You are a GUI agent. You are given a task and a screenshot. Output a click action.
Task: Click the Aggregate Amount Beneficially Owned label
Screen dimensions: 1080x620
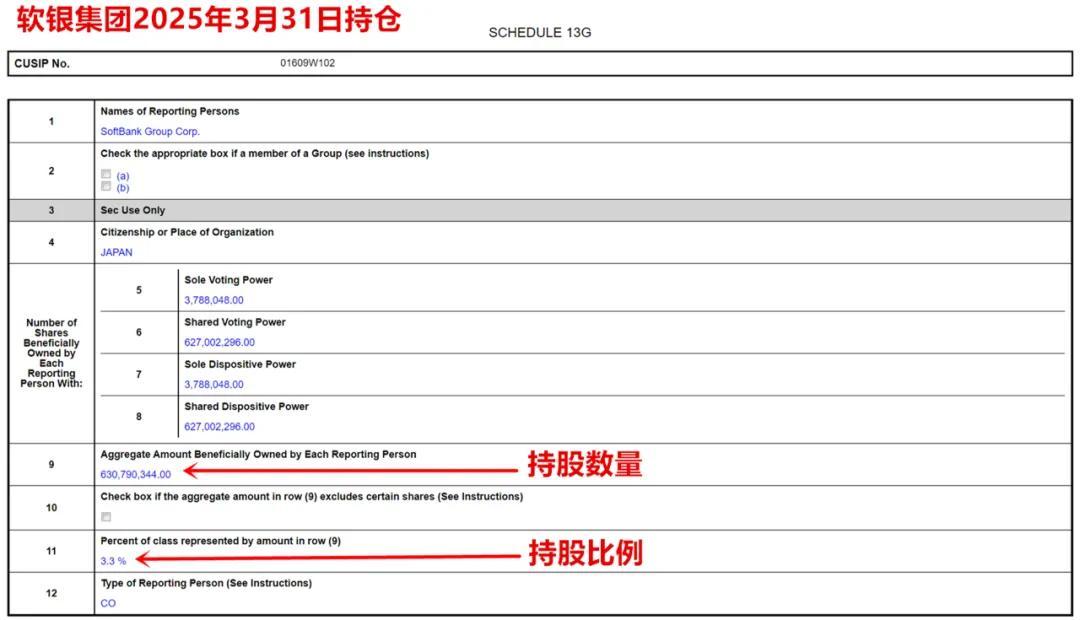pyautogui.click(x=258, y=454)
